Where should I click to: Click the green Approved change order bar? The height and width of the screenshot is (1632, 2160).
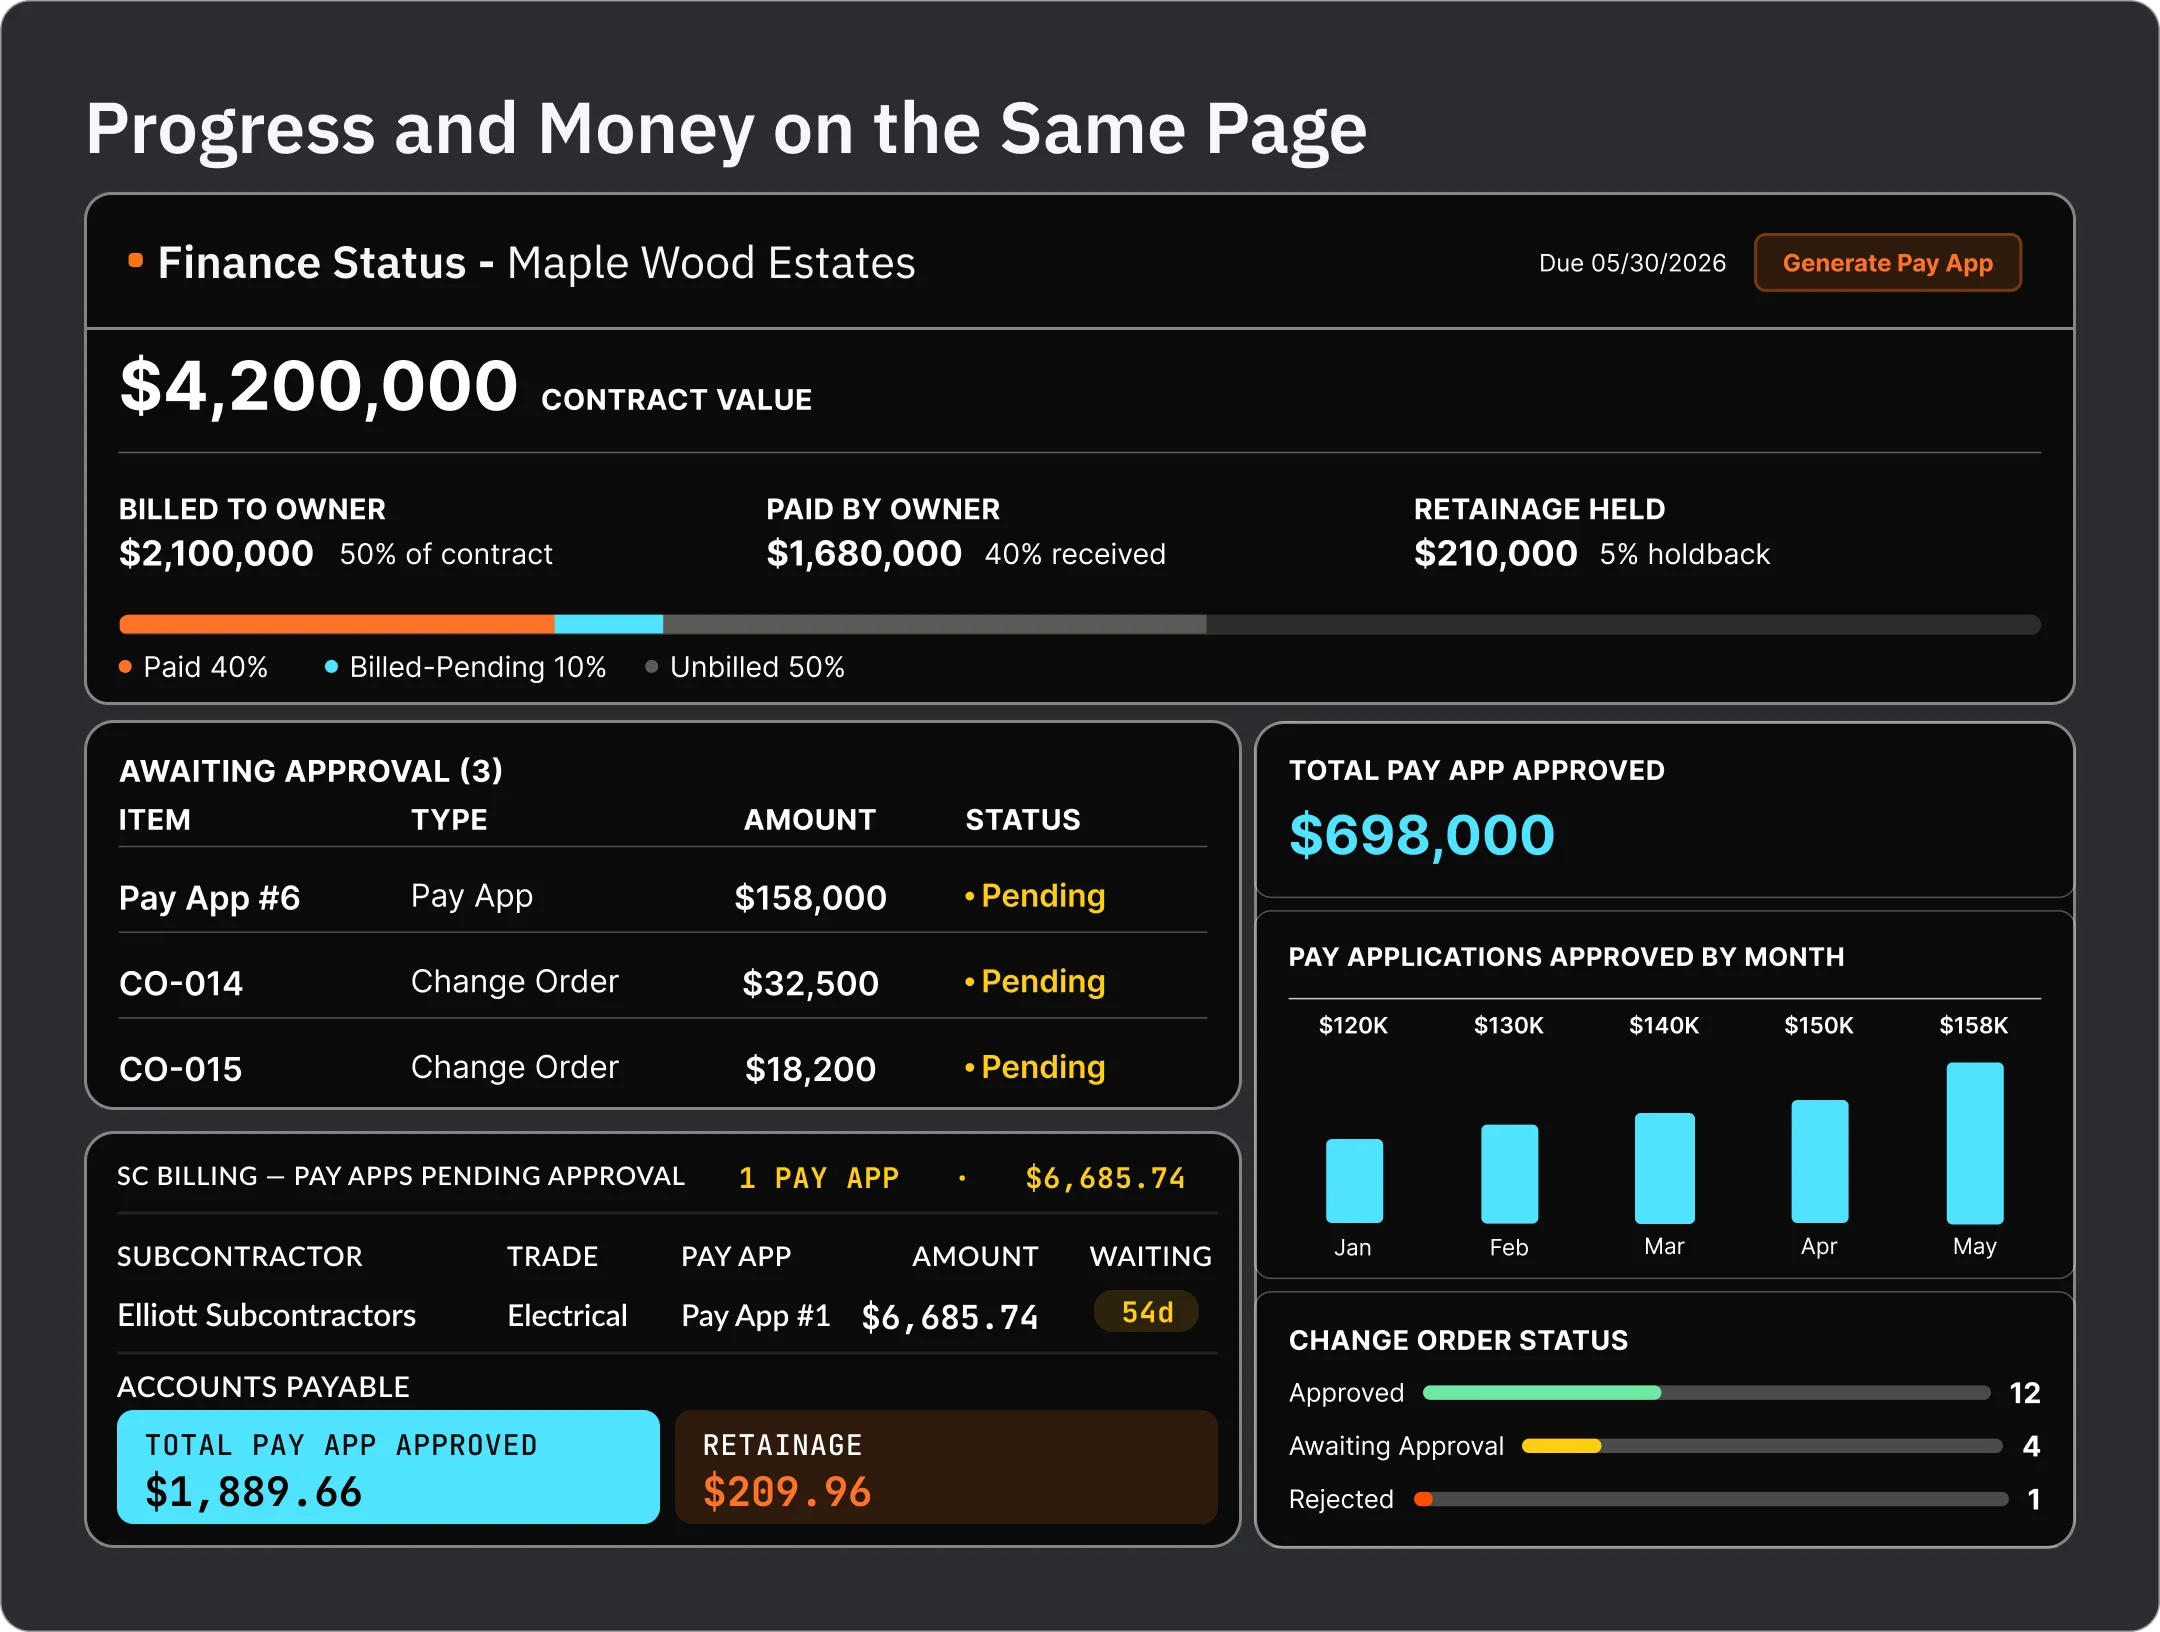(x=1542, y=1392)
